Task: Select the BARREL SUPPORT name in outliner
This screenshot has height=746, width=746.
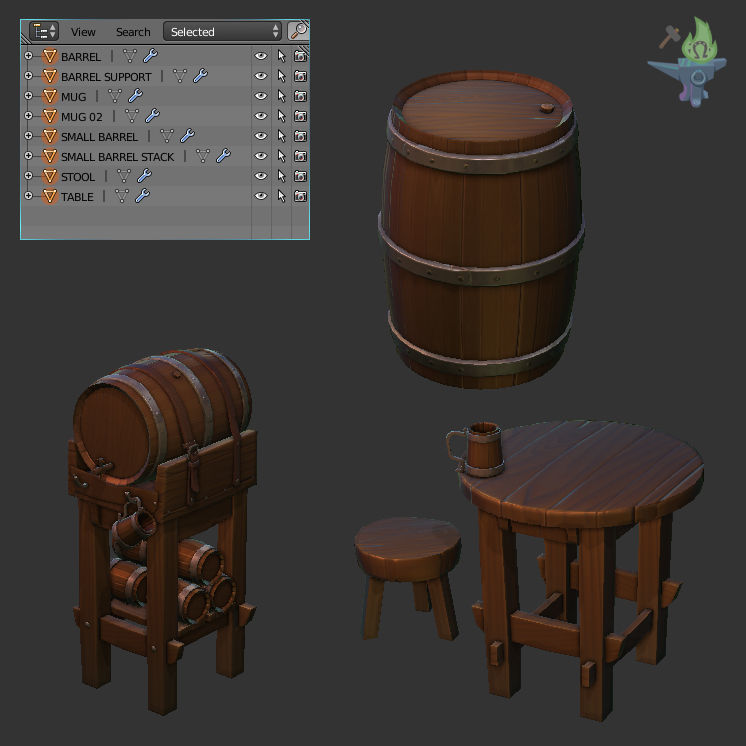Action: [106, 77]
